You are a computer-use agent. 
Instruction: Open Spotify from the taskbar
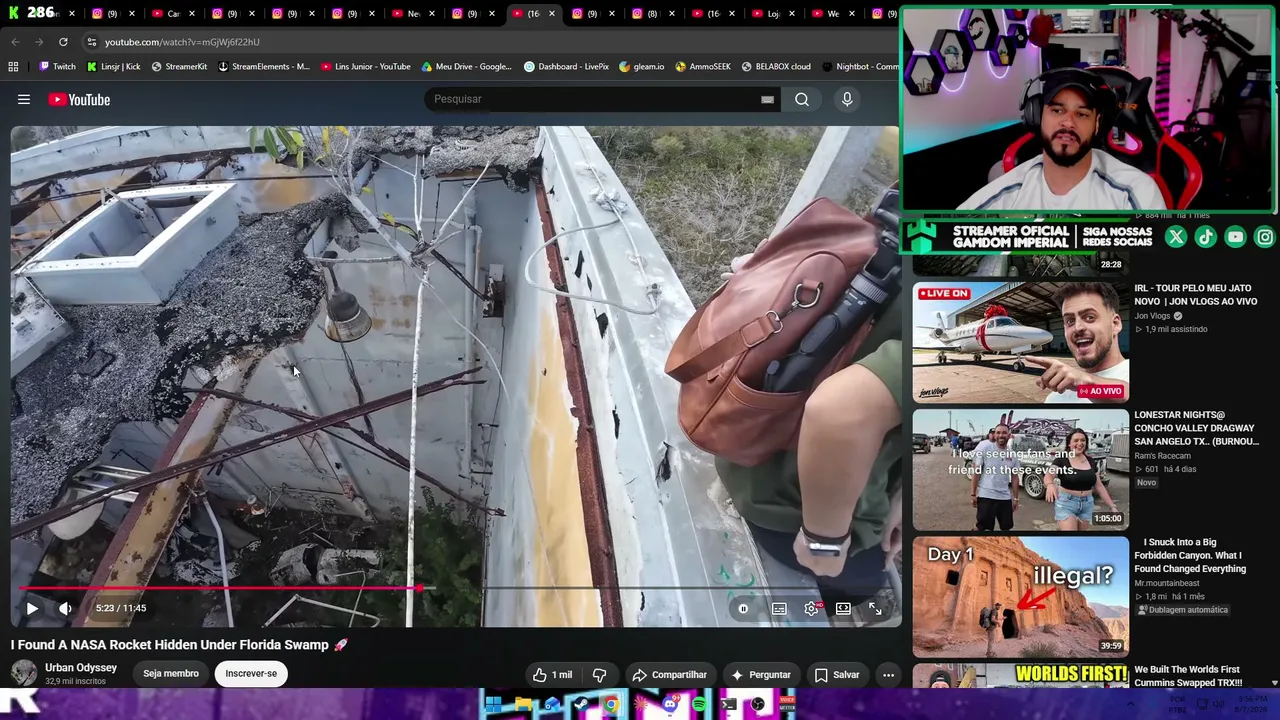(x=699, y=705)
